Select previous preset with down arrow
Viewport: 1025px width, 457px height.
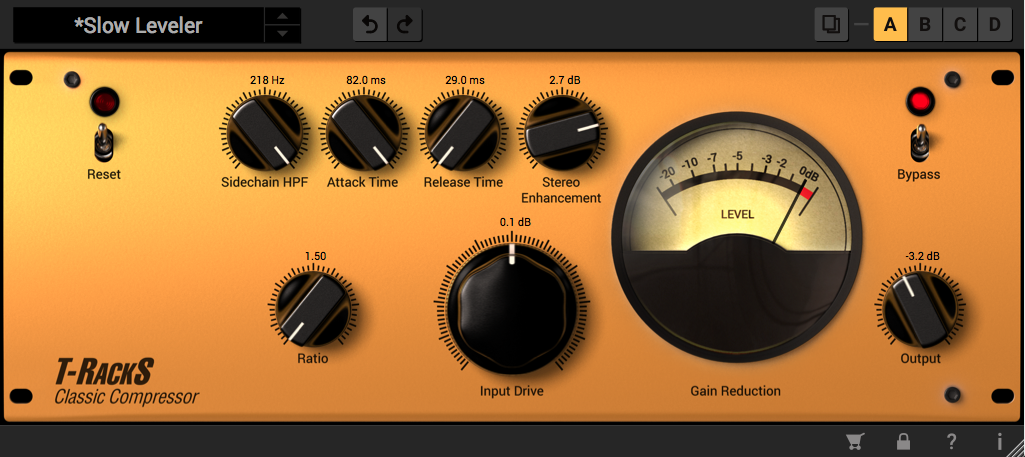pyautogui.click(x=282, y=33)
